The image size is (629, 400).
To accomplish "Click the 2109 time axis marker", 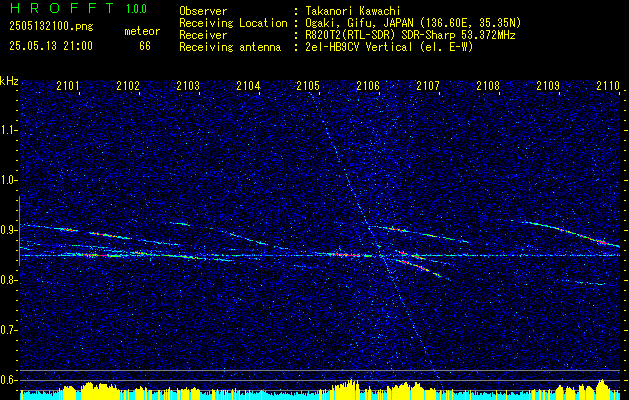I will click(548, 85).
